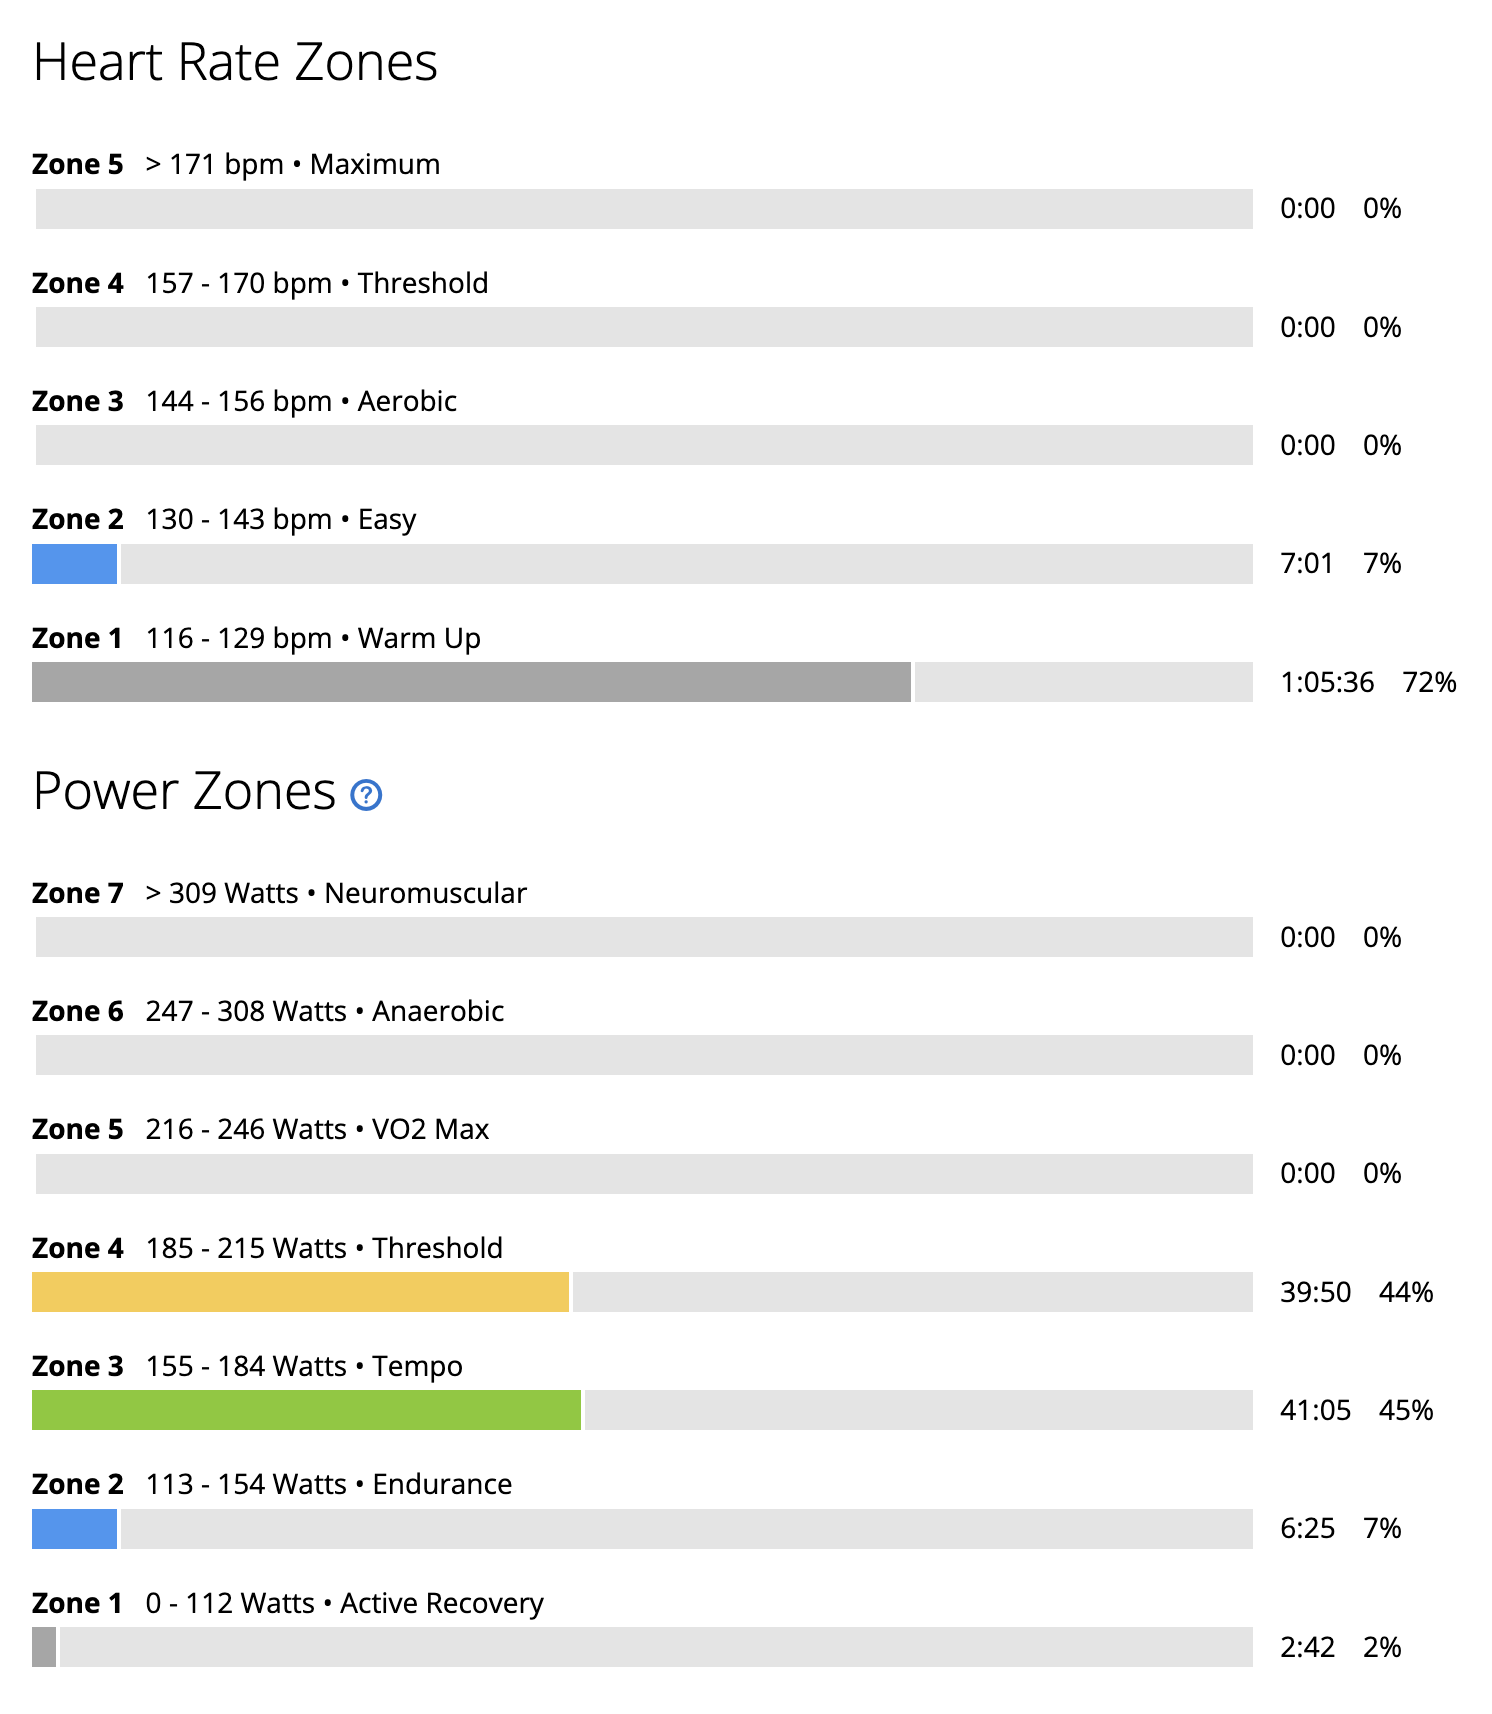Click the 41:05 Tempo time value
1492x1714 pixels.
click(x=1315, y=1410)
